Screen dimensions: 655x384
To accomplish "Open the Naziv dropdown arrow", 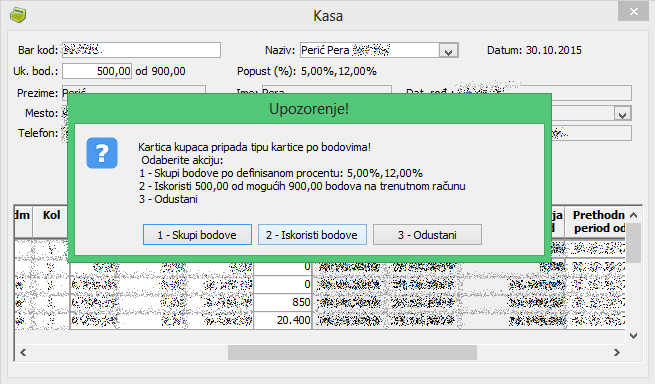I will tap(449, 51).
